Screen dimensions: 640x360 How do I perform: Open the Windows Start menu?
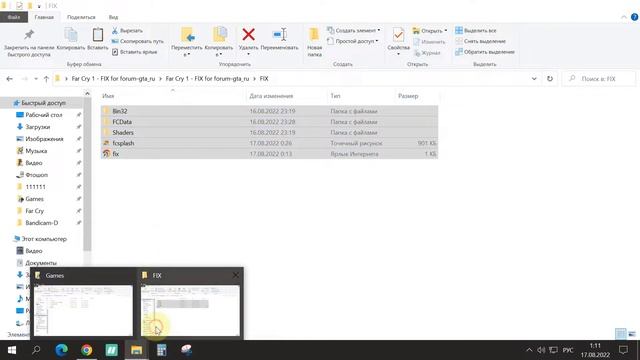[x=11, y=350]
